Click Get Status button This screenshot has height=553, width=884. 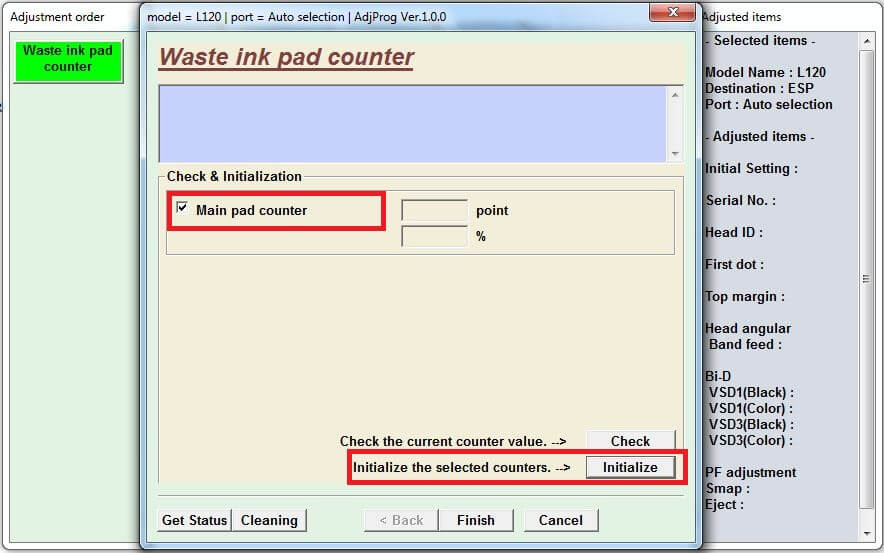(195, 520)
